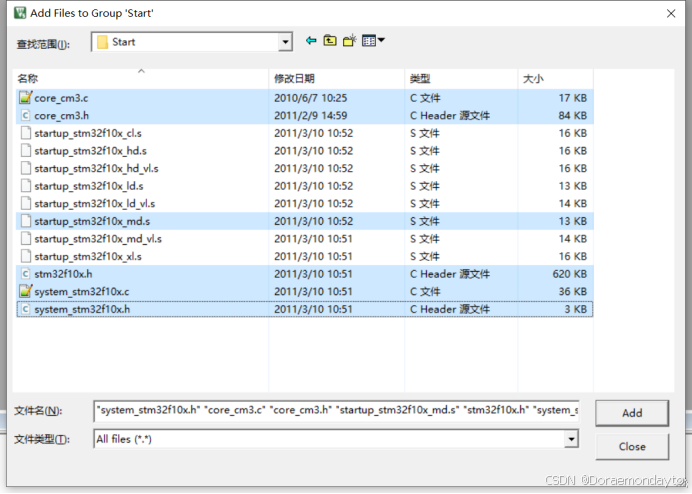Select startup_stm32f10x_ld.s file icon

[26, 186]
